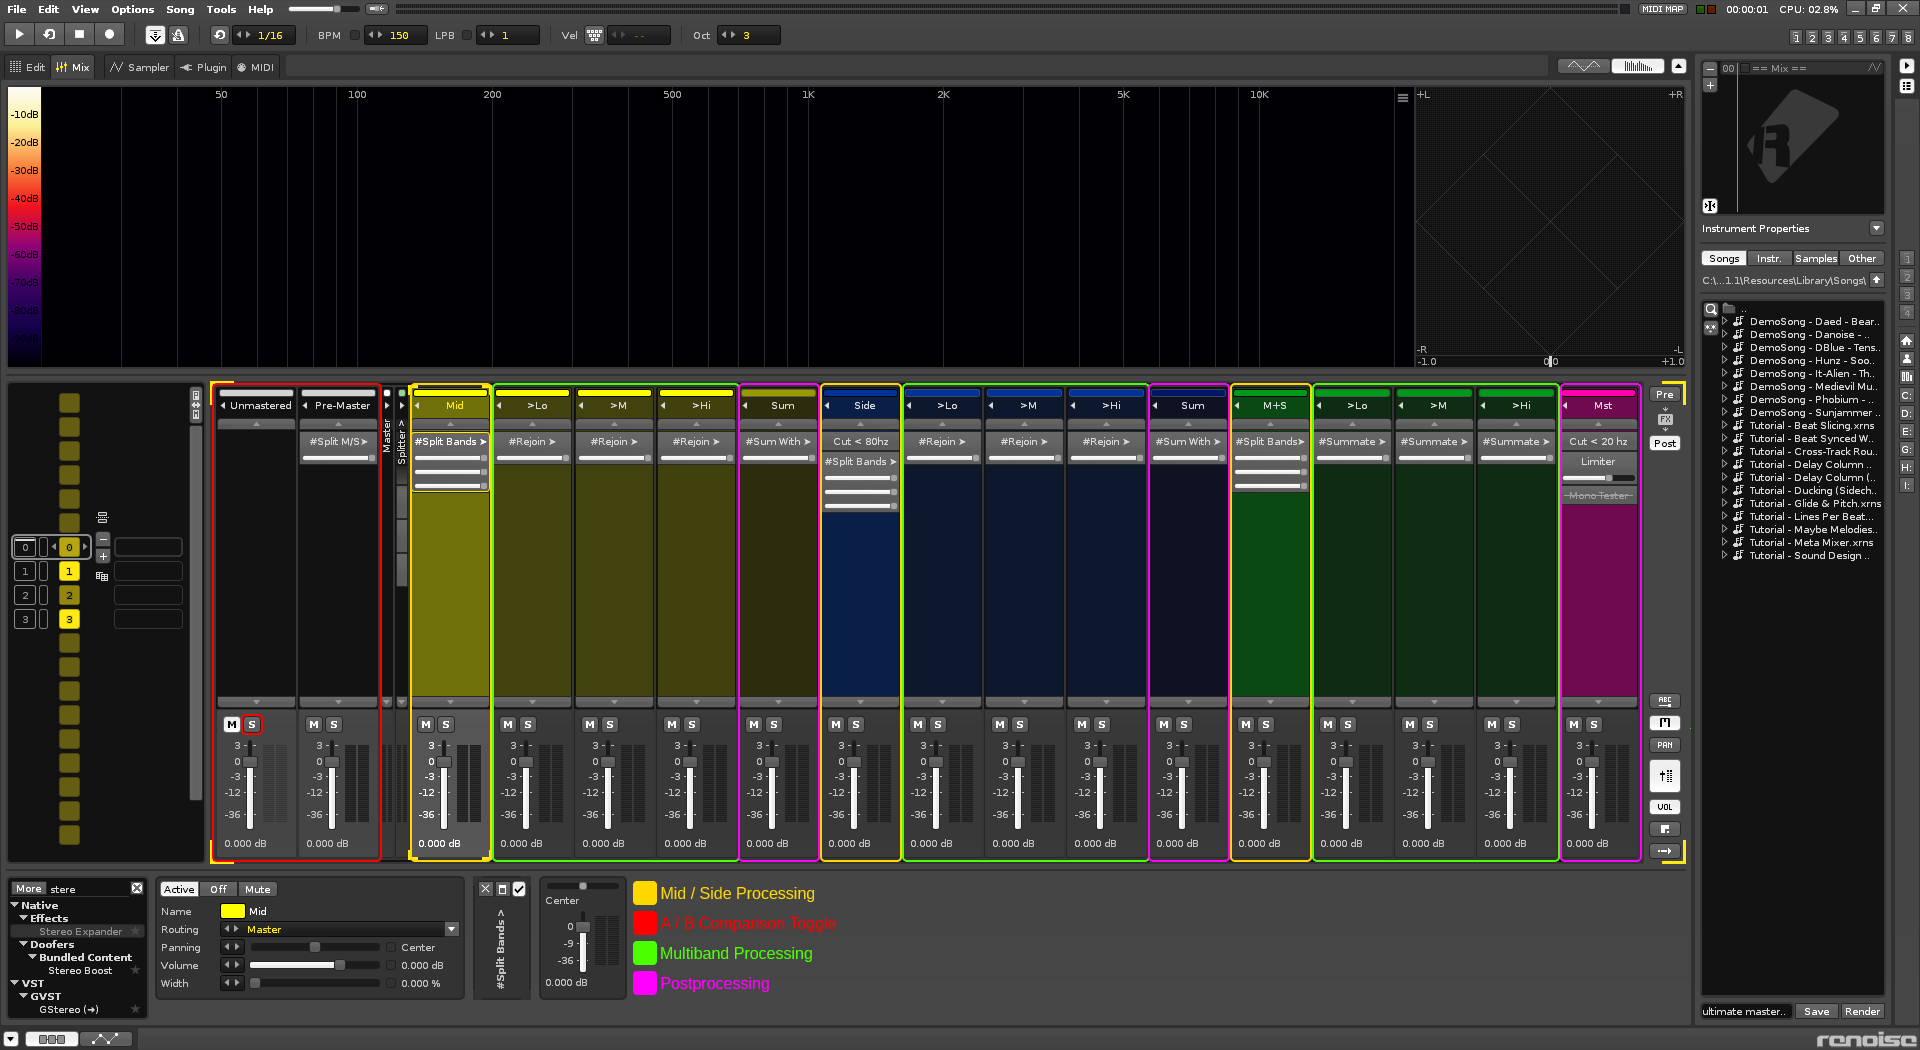Click the Play transport button
Image resolution: width=1920 pixels, height=1050 pixels.
point(19,35)
